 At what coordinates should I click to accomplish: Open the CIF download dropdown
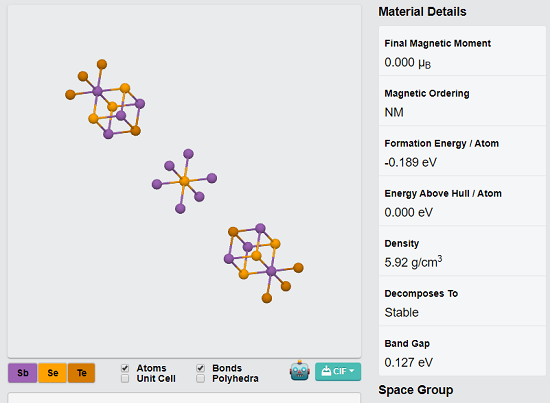pyautogui.click(x=338, y=371)
